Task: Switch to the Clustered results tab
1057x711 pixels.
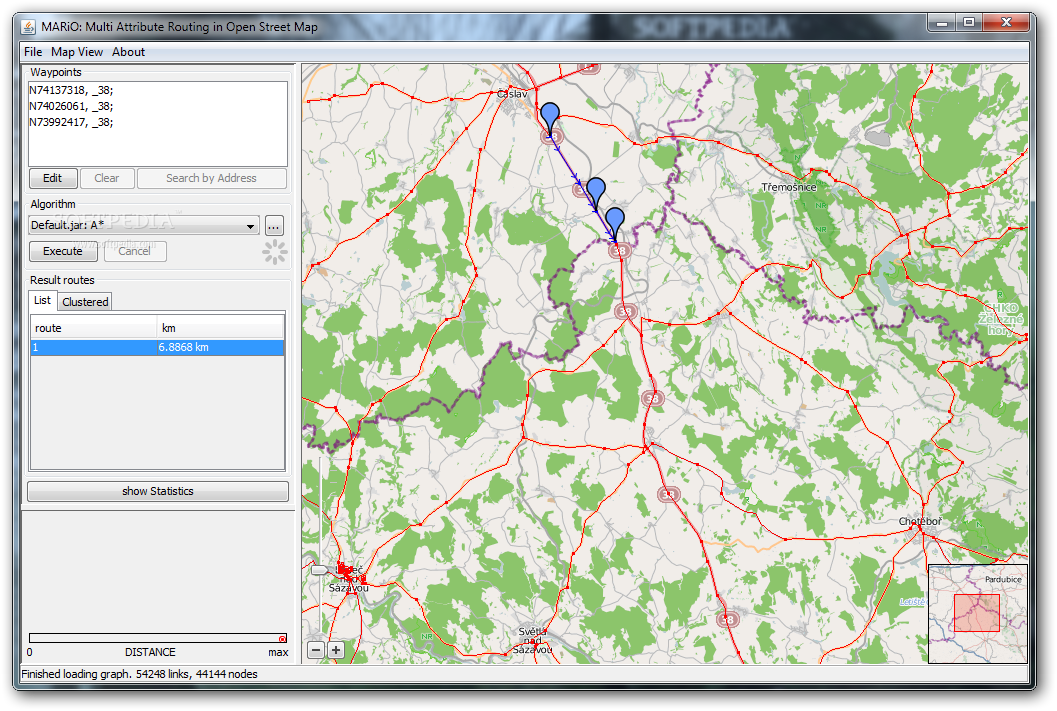Action: pyautogui.click(x=85, y=302)
